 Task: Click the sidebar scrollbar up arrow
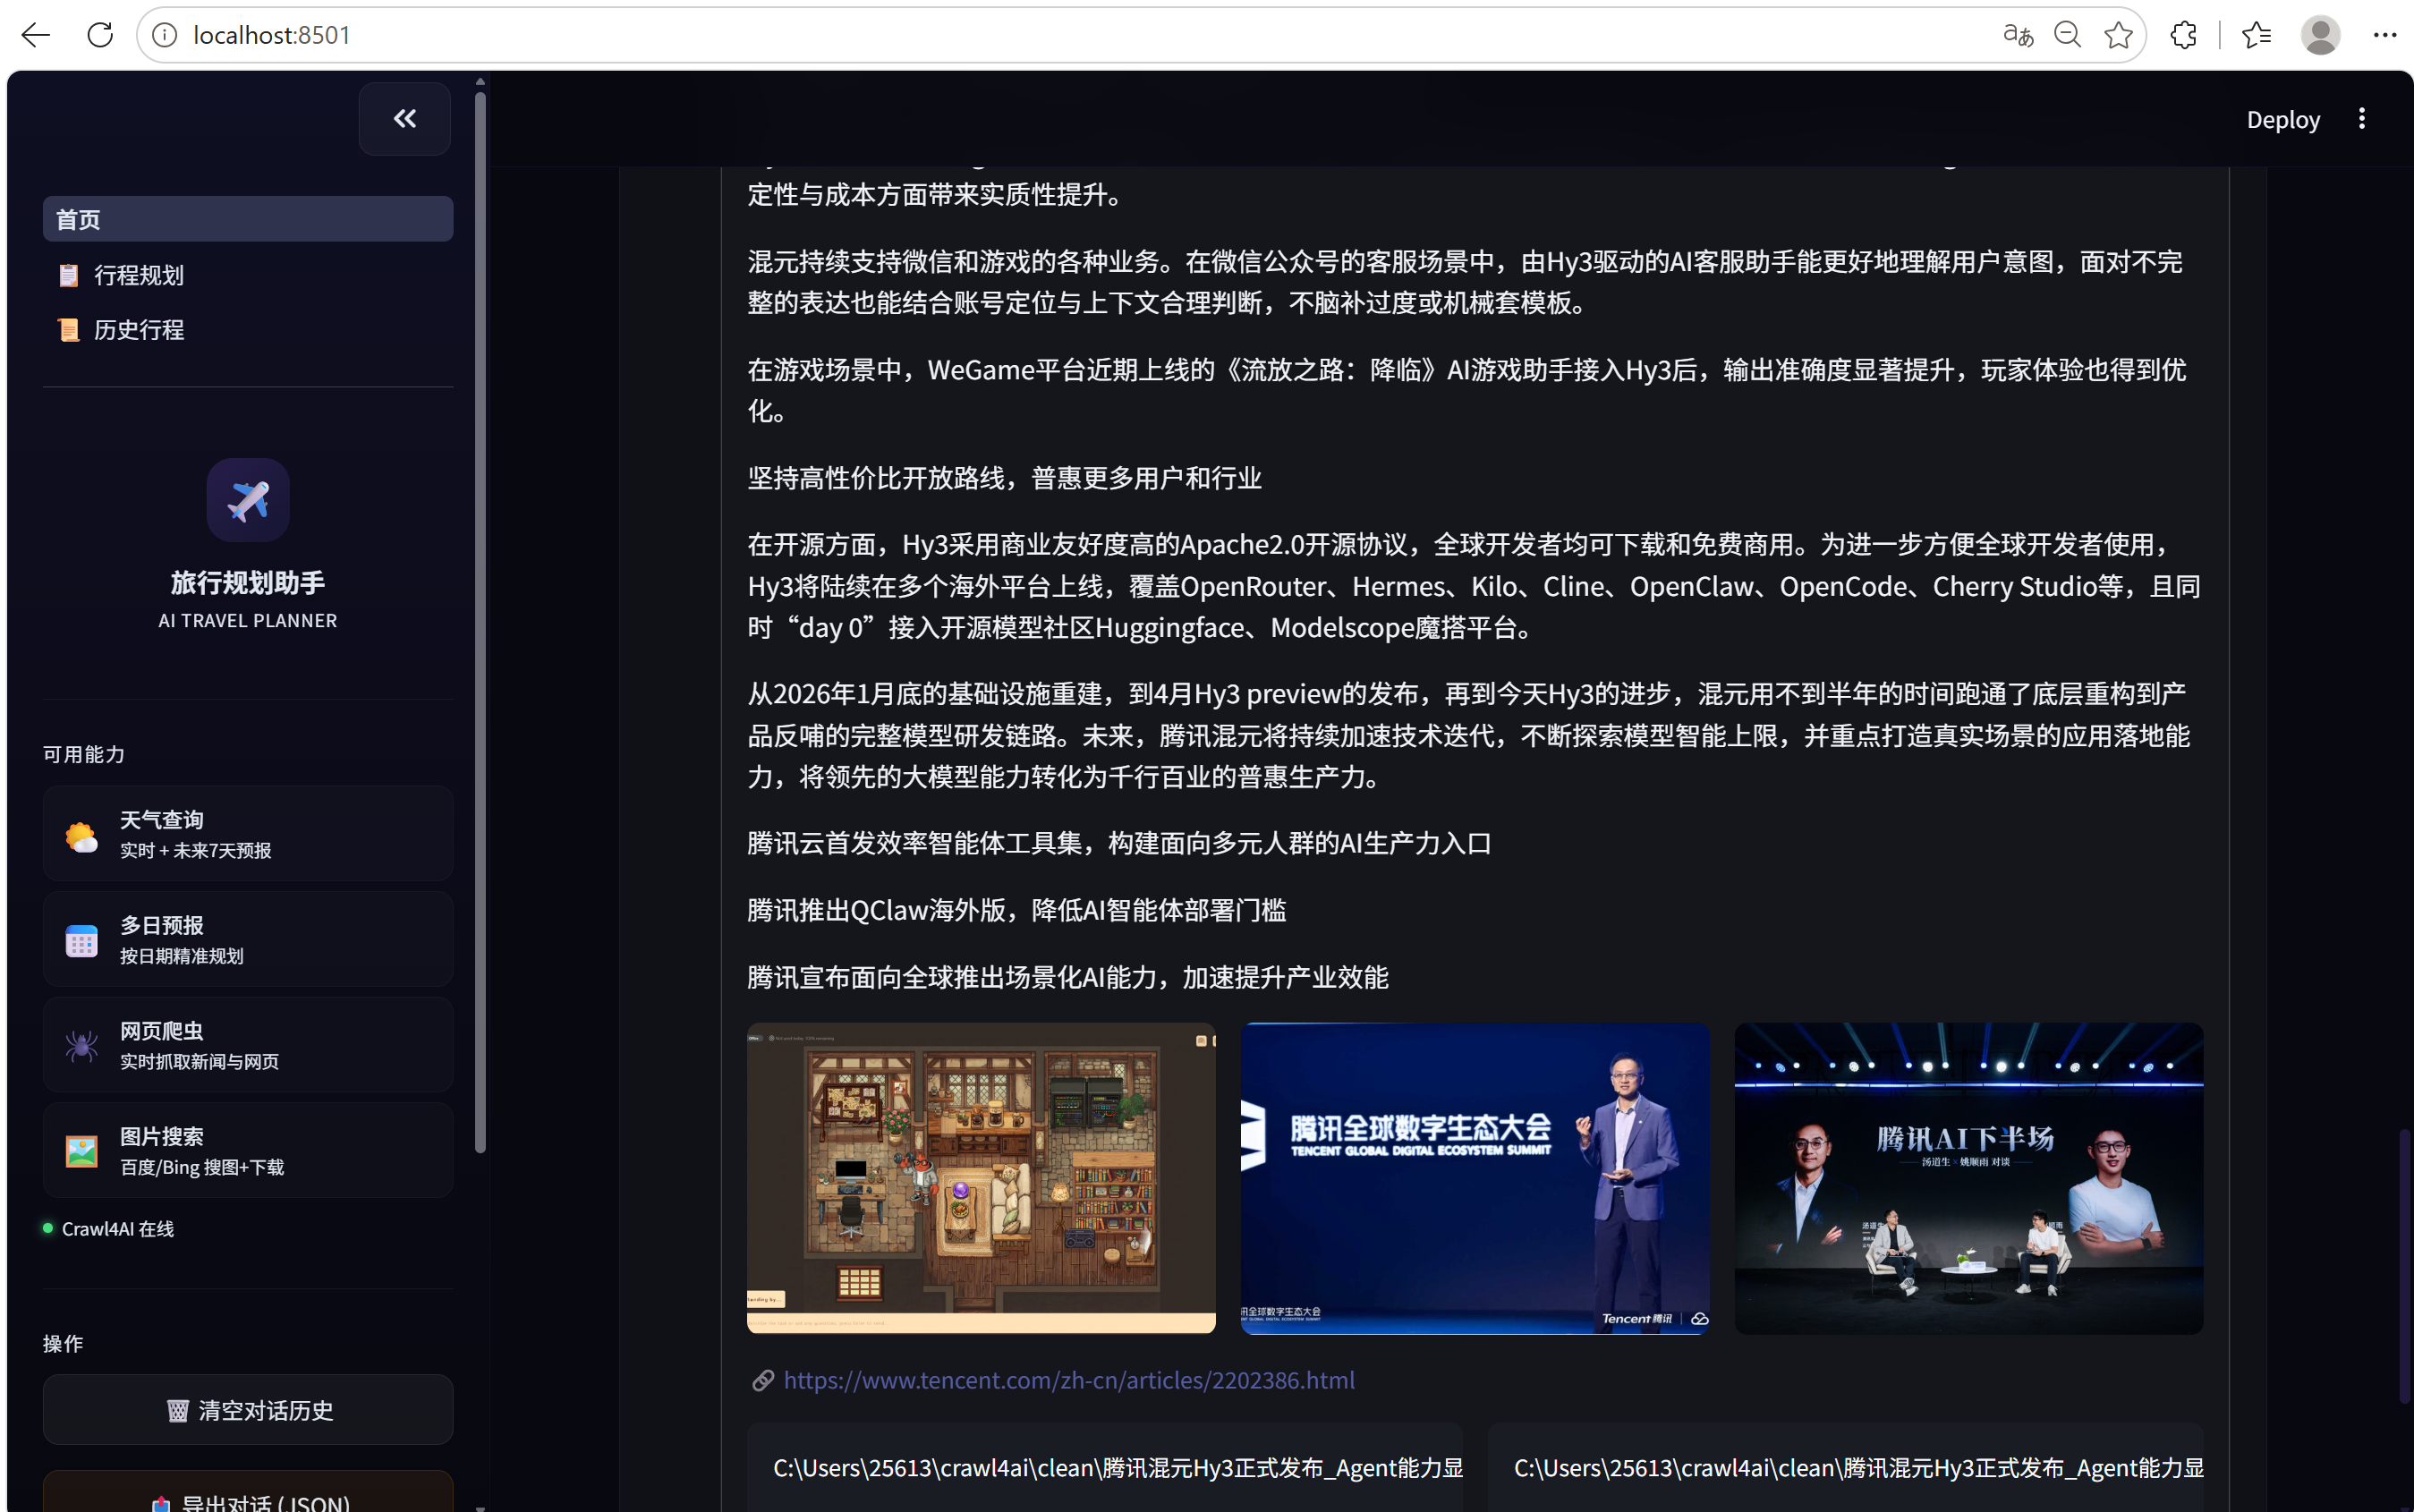480,82
